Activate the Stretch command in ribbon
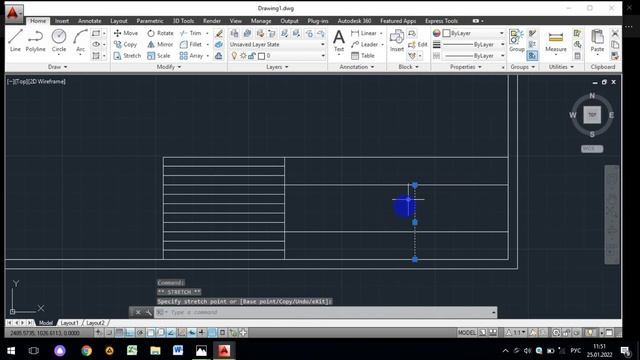640x360 pixels. pyautogui.click(x=127, y=56)
